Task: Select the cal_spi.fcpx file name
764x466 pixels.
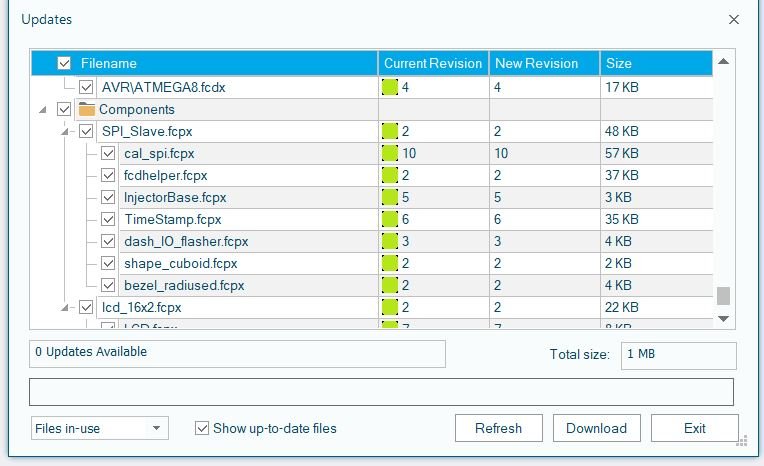Action: click(159, 153)
